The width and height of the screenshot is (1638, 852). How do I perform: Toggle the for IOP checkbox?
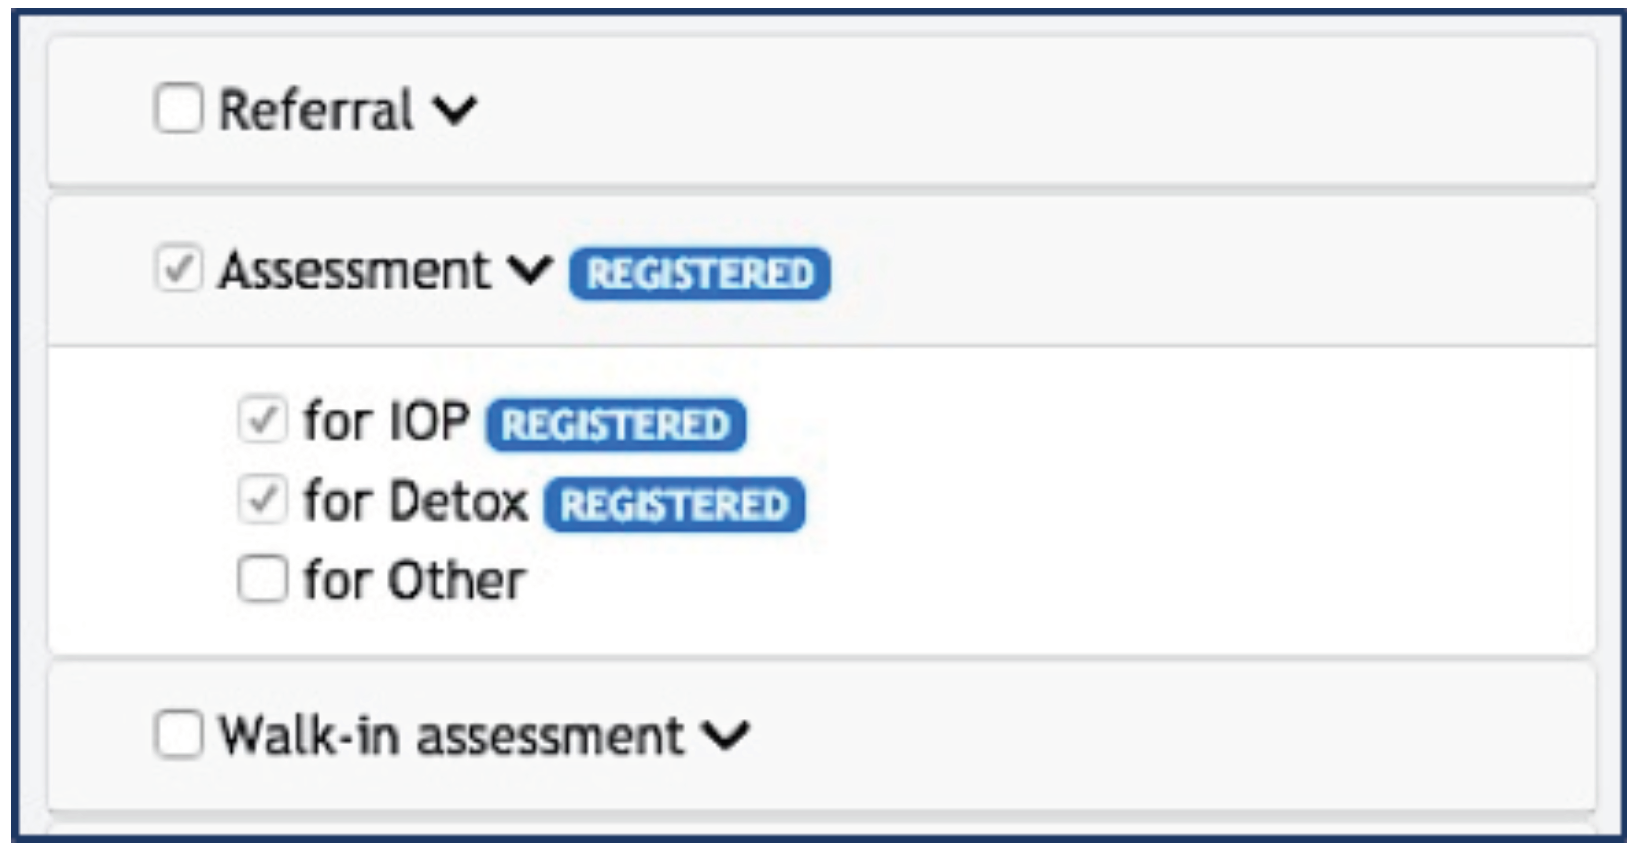[262, 420]
